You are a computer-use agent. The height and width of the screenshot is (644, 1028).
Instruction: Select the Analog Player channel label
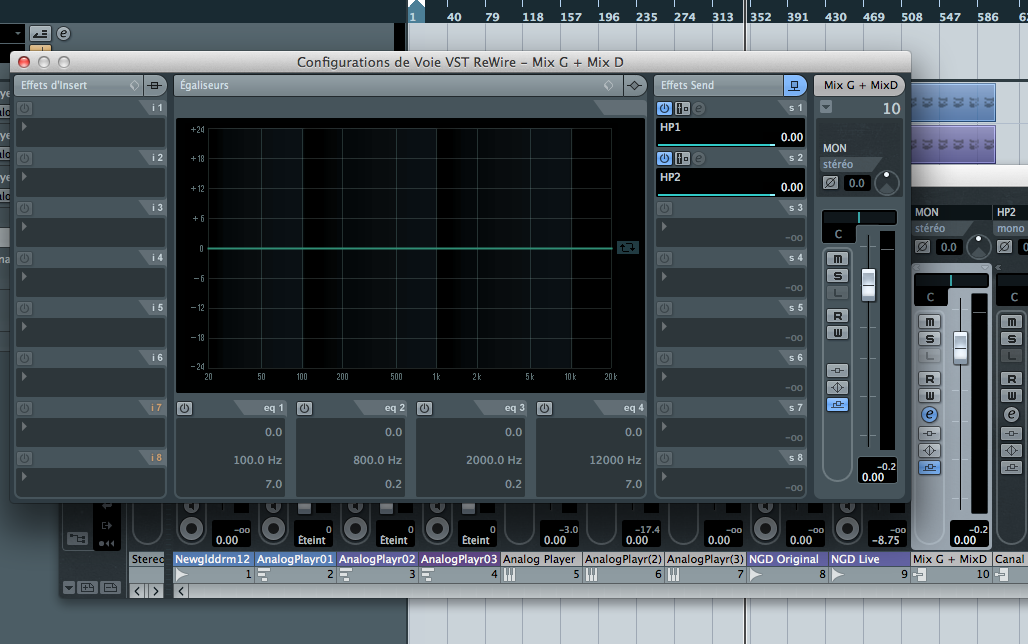[539, 559]
